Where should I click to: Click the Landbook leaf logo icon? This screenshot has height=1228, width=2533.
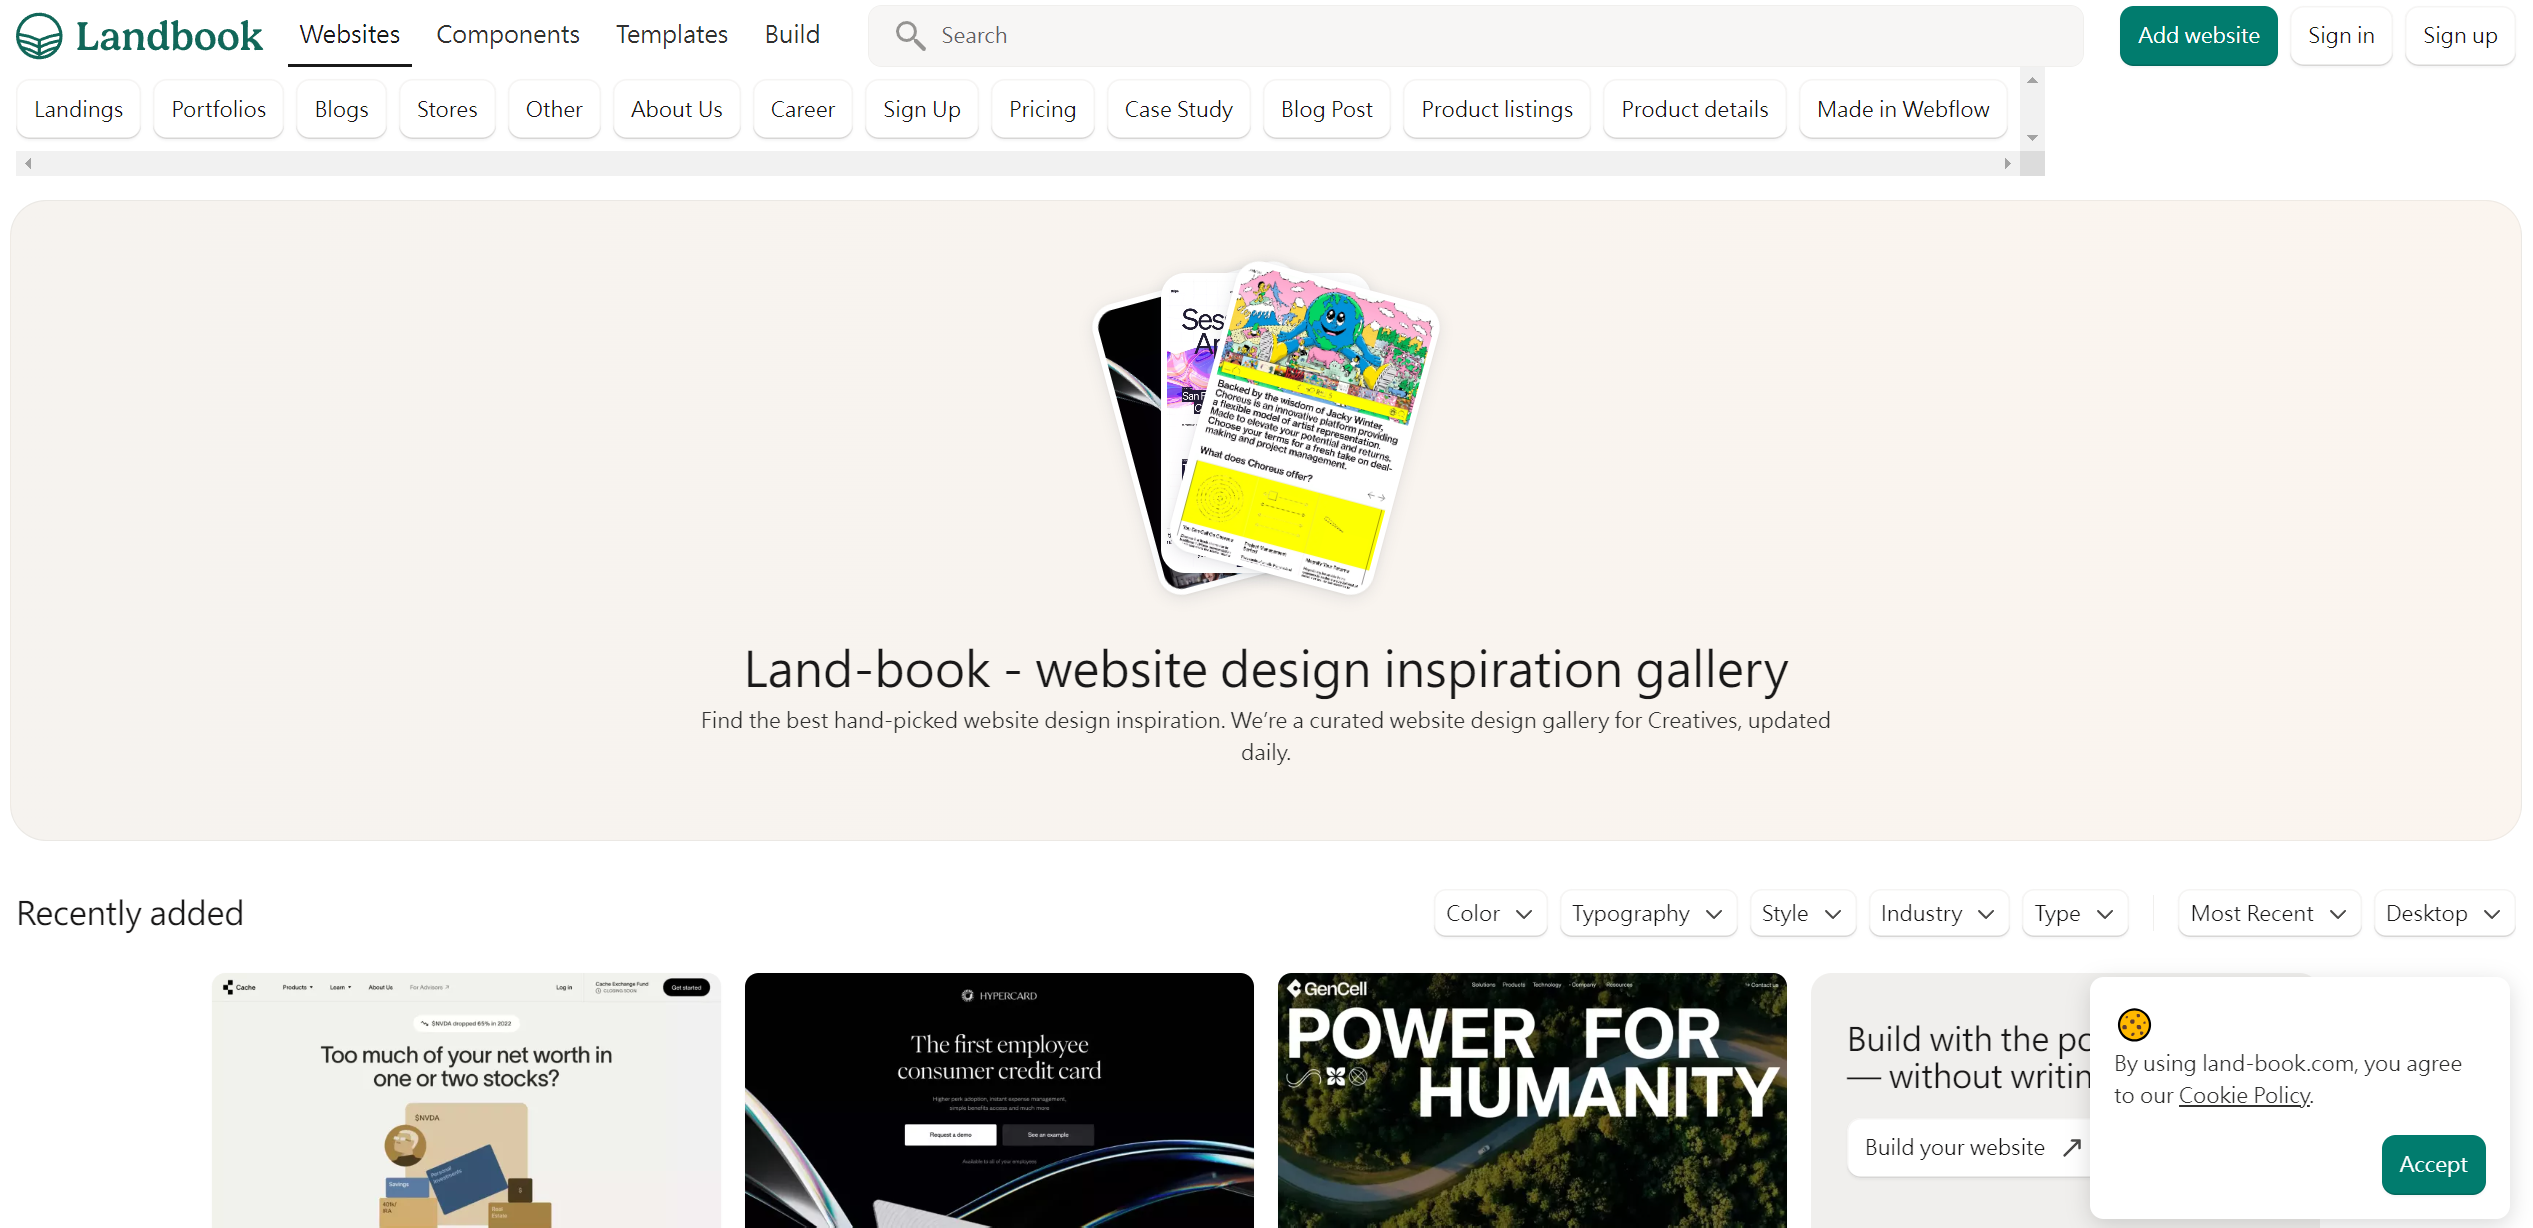point(39,36)
